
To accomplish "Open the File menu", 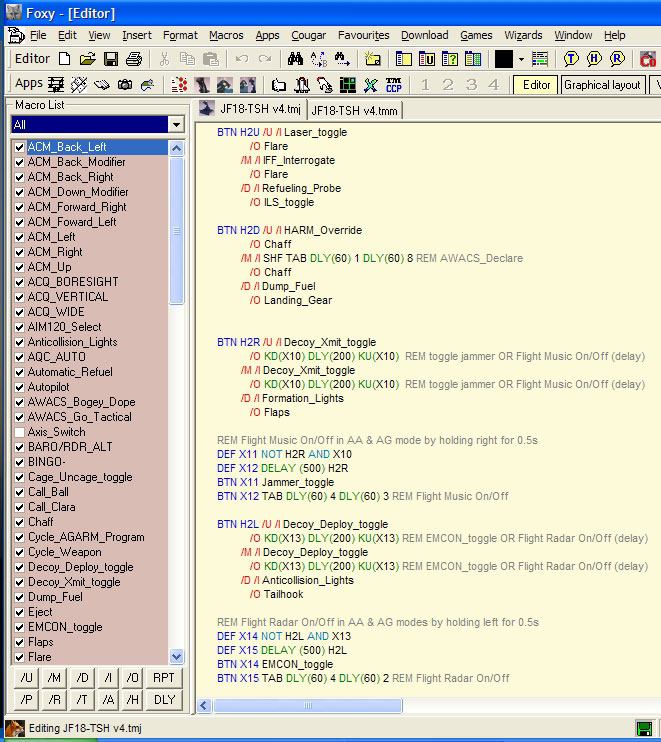I will pos(38,35).
